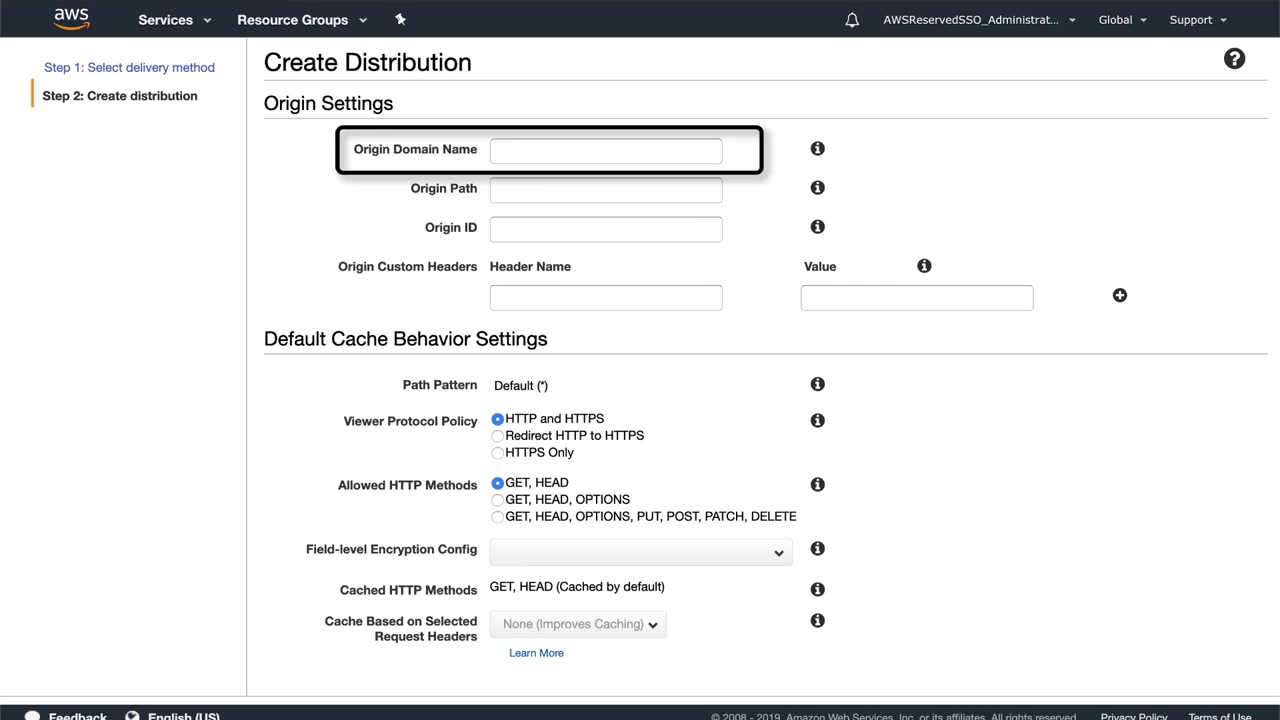Open Field-level Encryption Config dropdown
Screen dimensions: 1280x720
click(640, 552)
